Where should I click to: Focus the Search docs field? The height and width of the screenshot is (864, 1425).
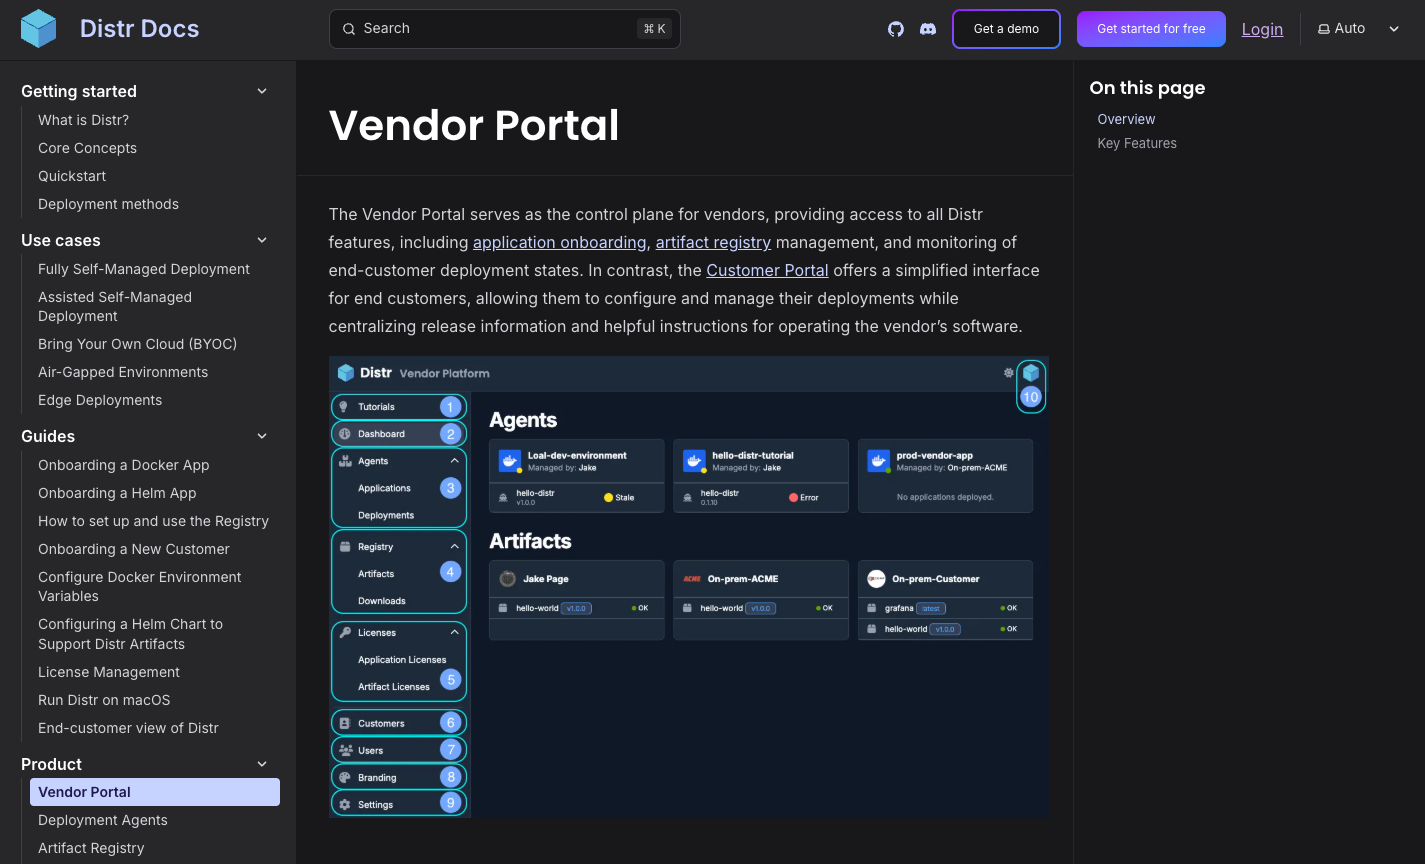point(505,29)
